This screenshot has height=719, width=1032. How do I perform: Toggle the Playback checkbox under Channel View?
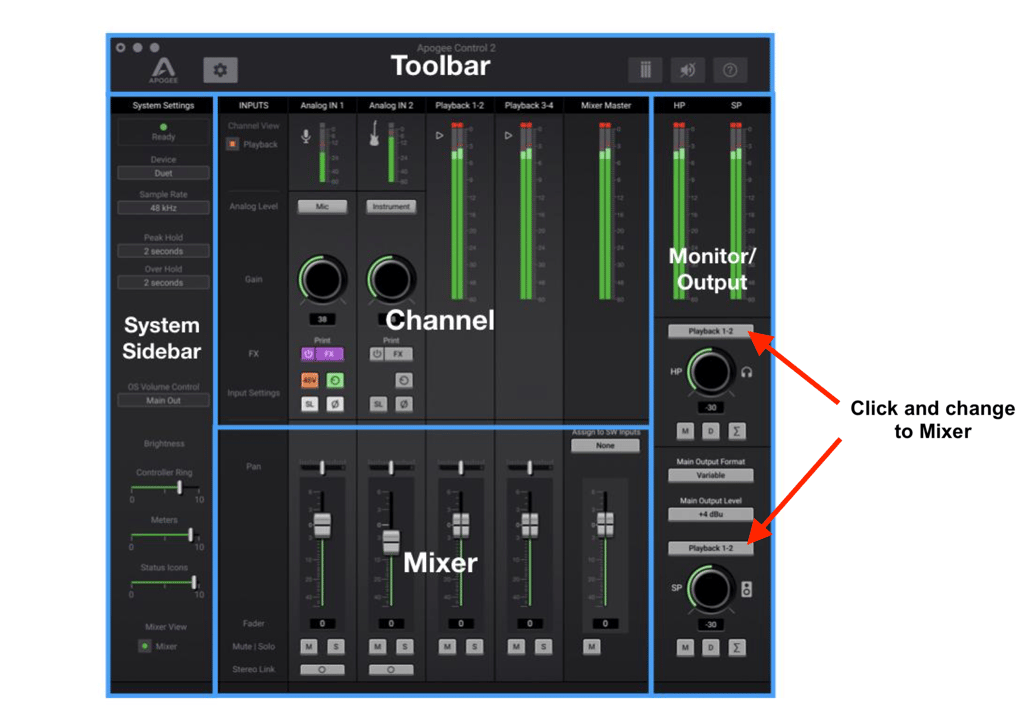point(233,144)
